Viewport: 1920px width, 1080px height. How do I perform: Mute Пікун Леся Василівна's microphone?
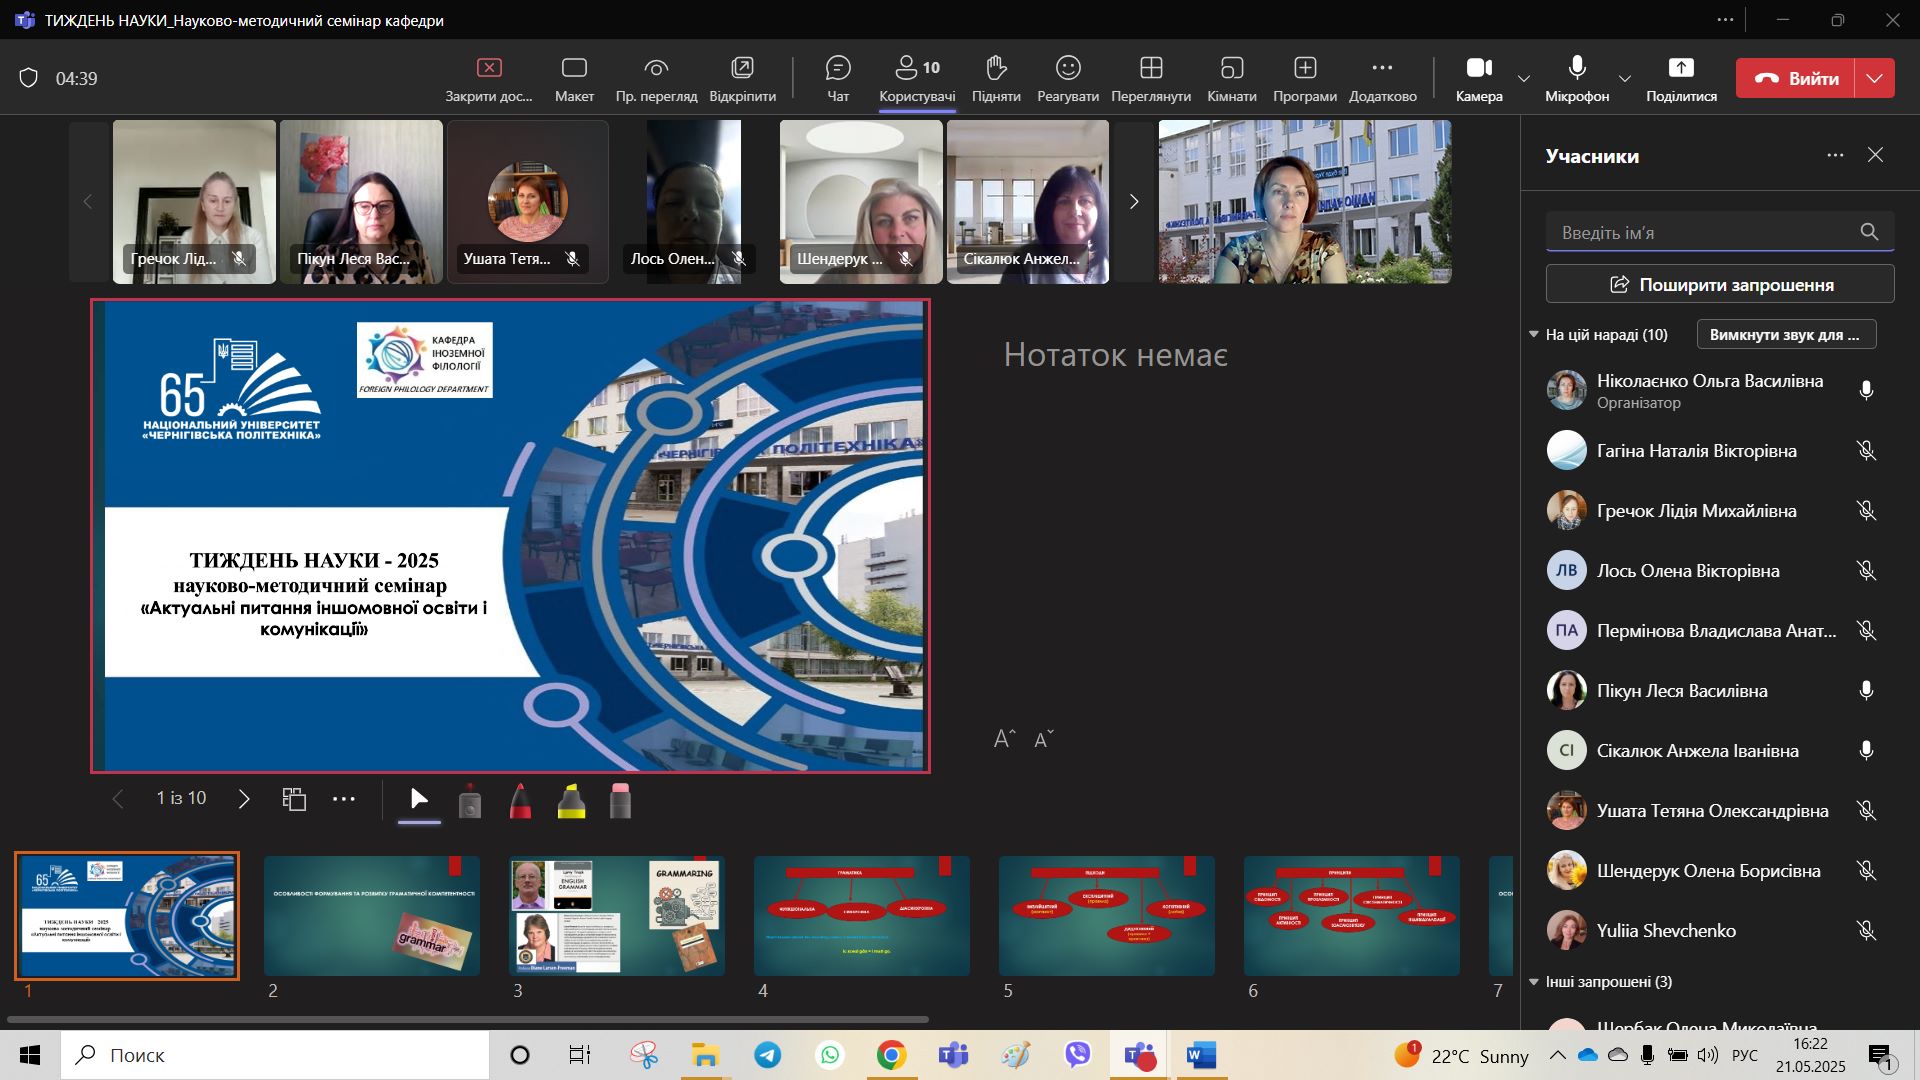(x=1865, y=691)
